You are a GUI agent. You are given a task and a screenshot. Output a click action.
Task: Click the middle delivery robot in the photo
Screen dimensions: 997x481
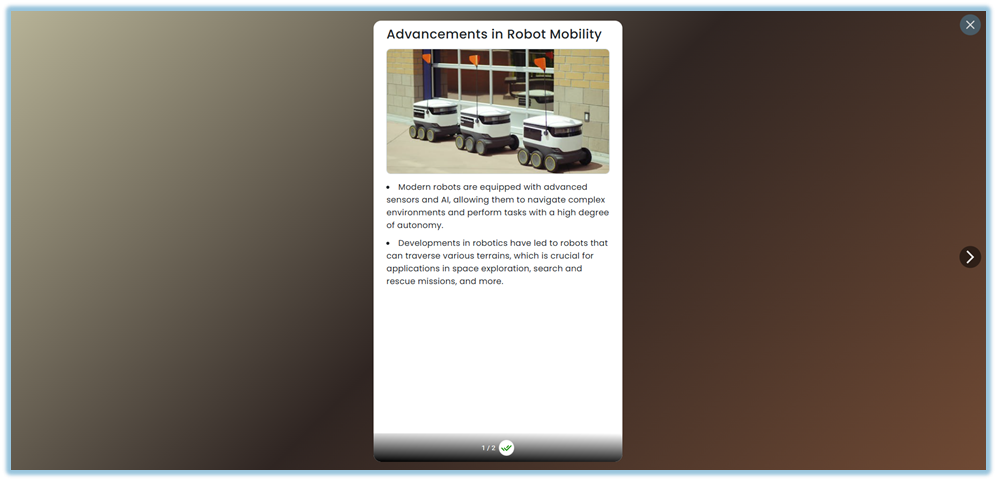pyautogui.click(x=484, y=128)
